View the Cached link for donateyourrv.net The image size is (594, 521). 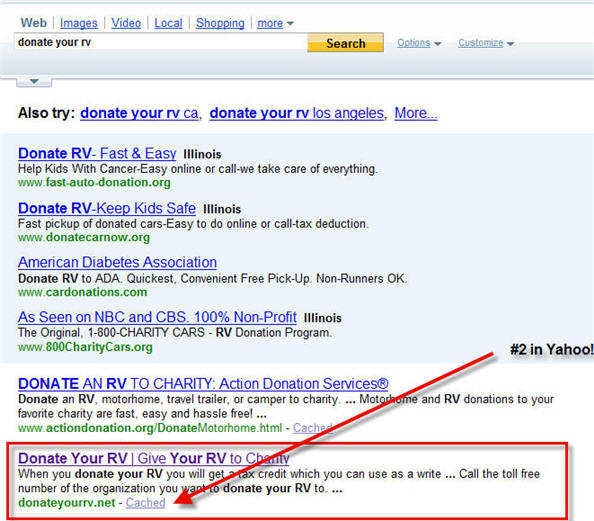click(145, 502)
